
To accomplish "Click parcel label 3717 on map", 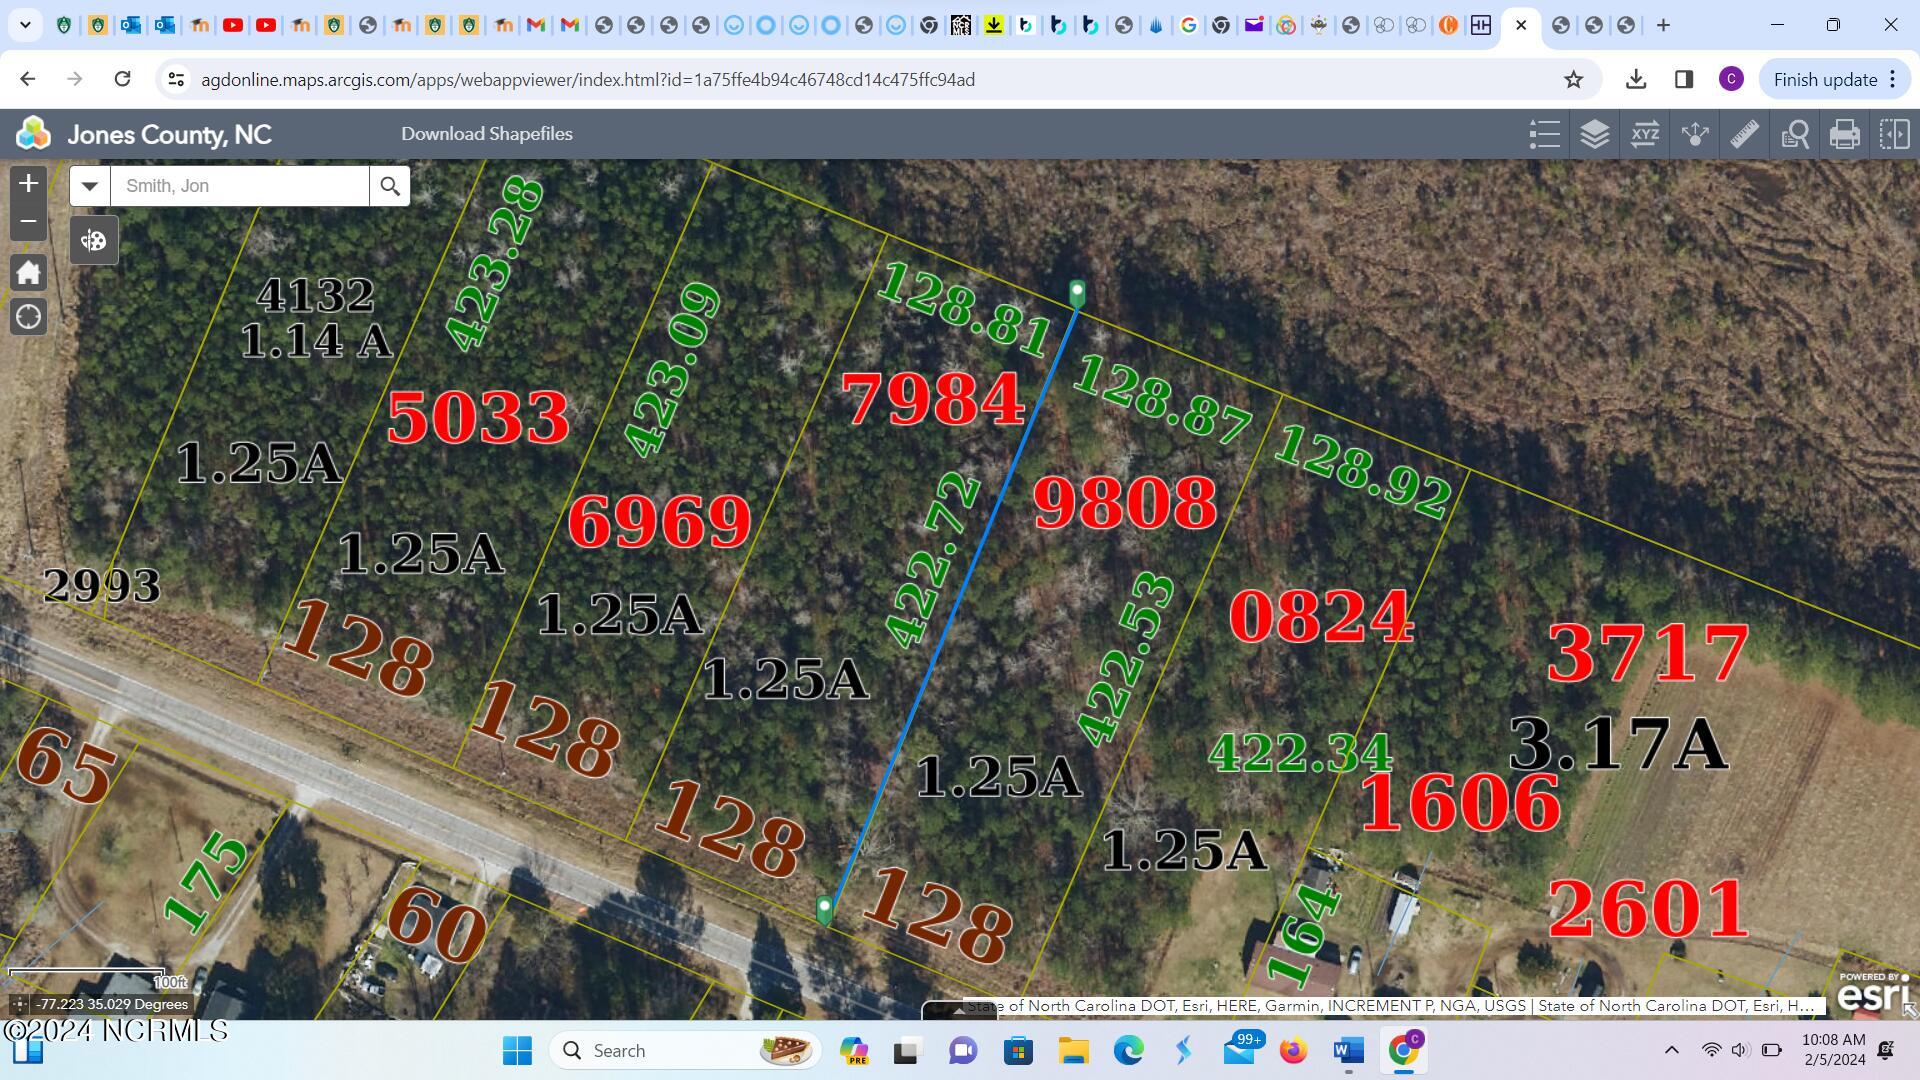I will coord(1648,652).
